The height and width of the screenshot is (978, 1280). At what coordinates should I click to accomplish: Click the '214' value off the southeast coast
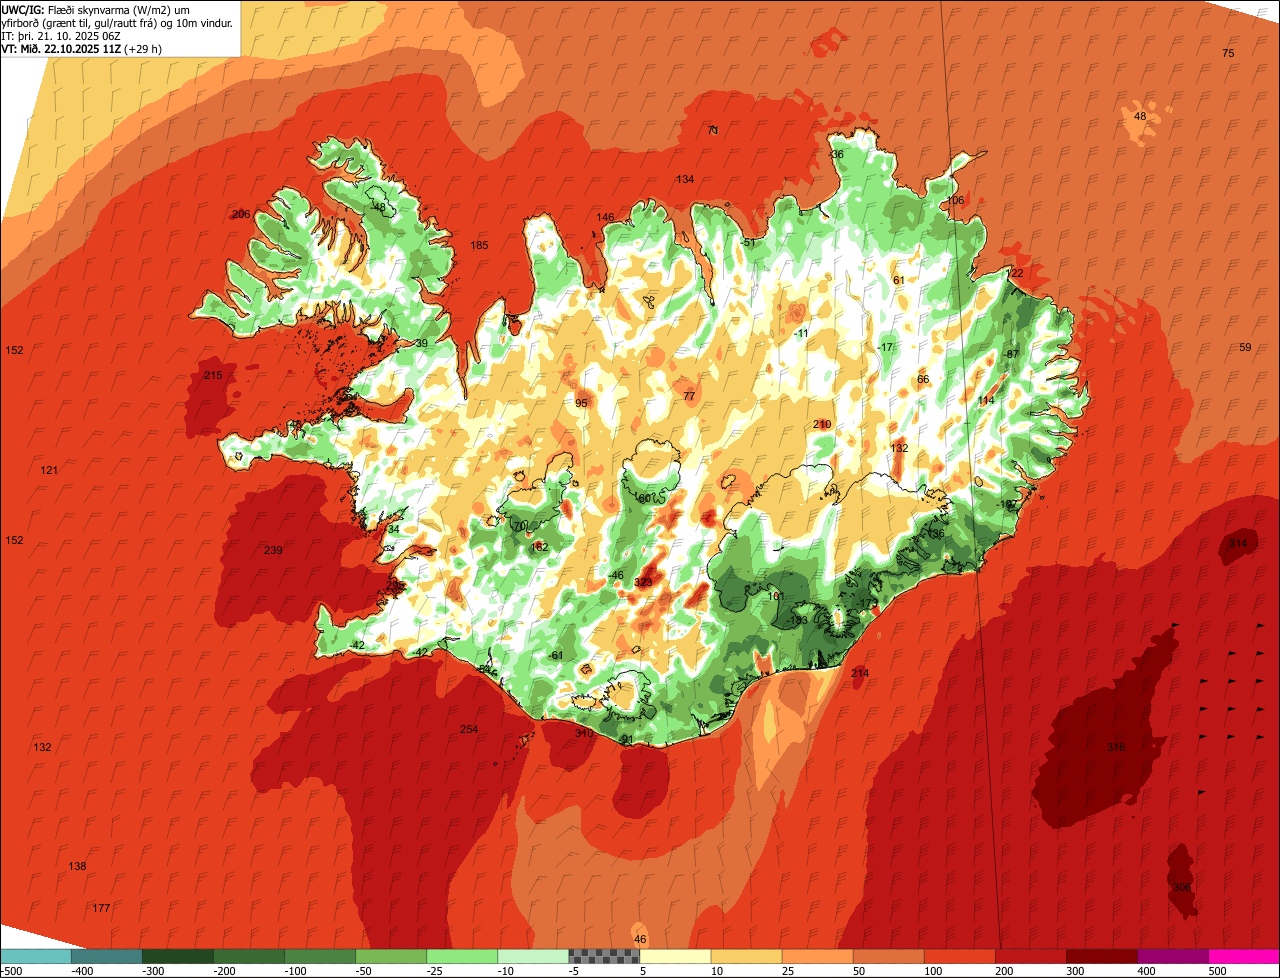[860, 673]
